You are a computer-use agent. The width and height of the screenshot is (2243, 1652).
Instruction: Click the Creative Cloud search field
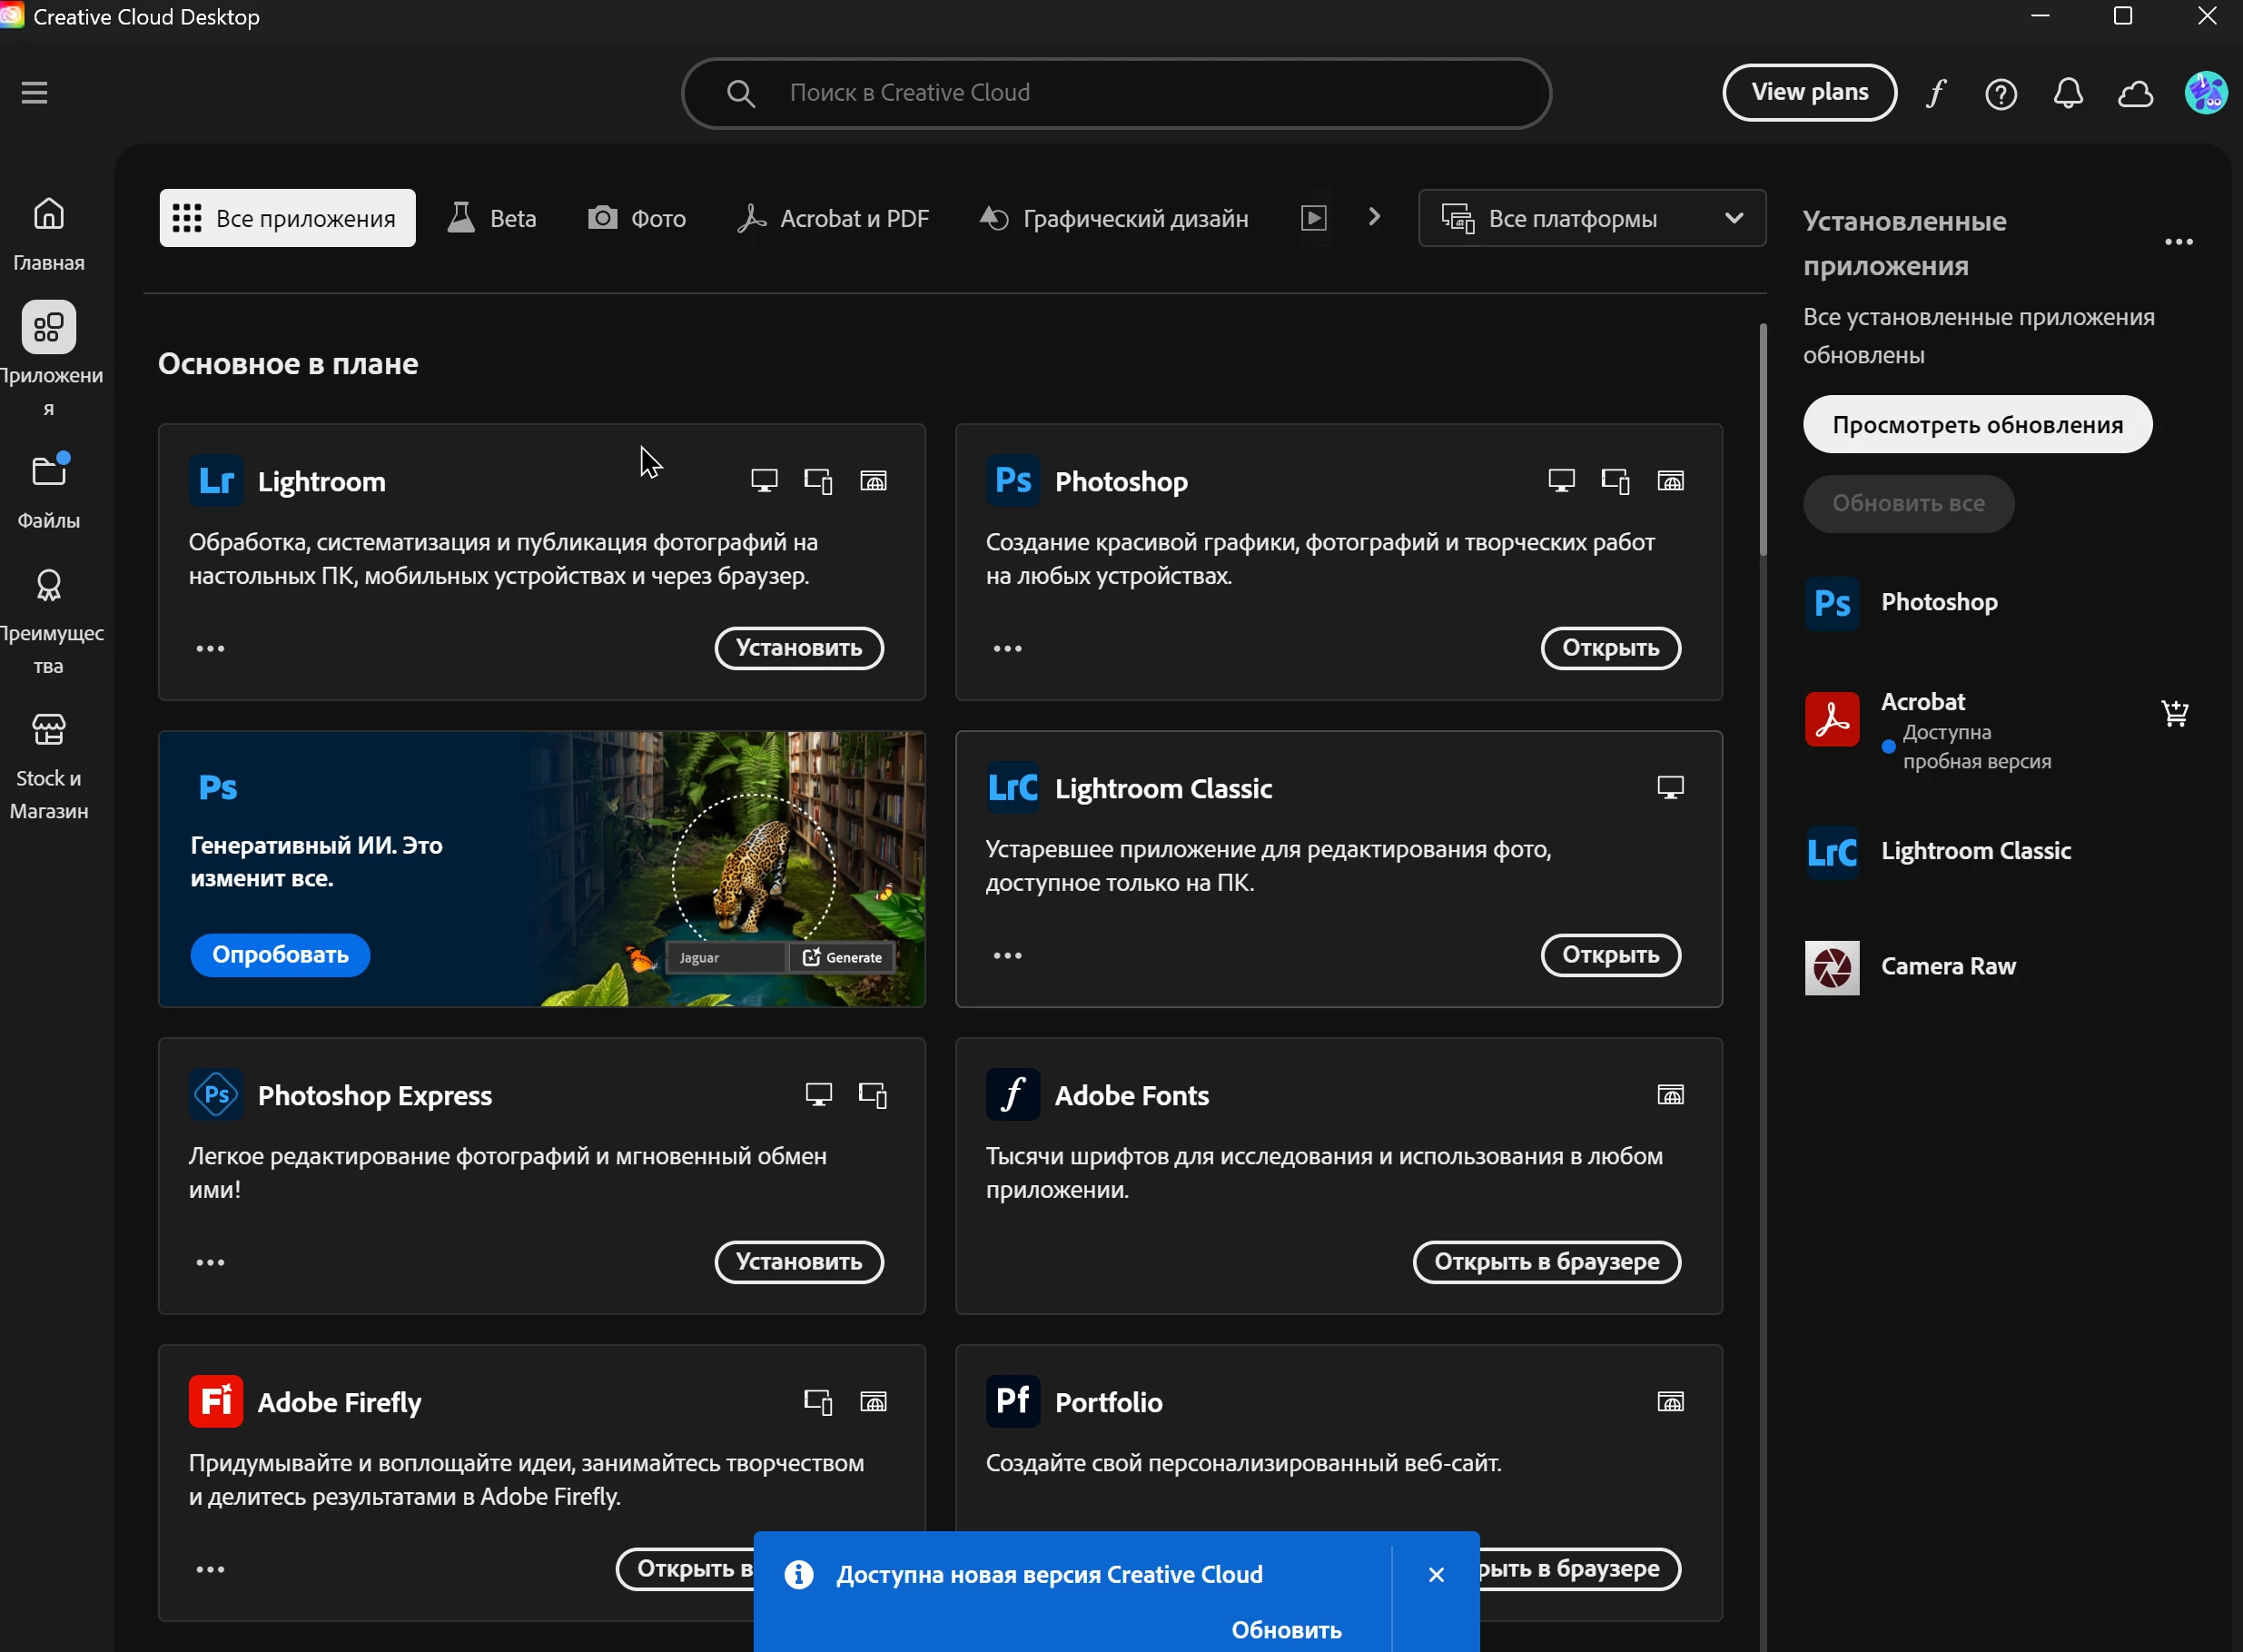tap(1115, 93)
